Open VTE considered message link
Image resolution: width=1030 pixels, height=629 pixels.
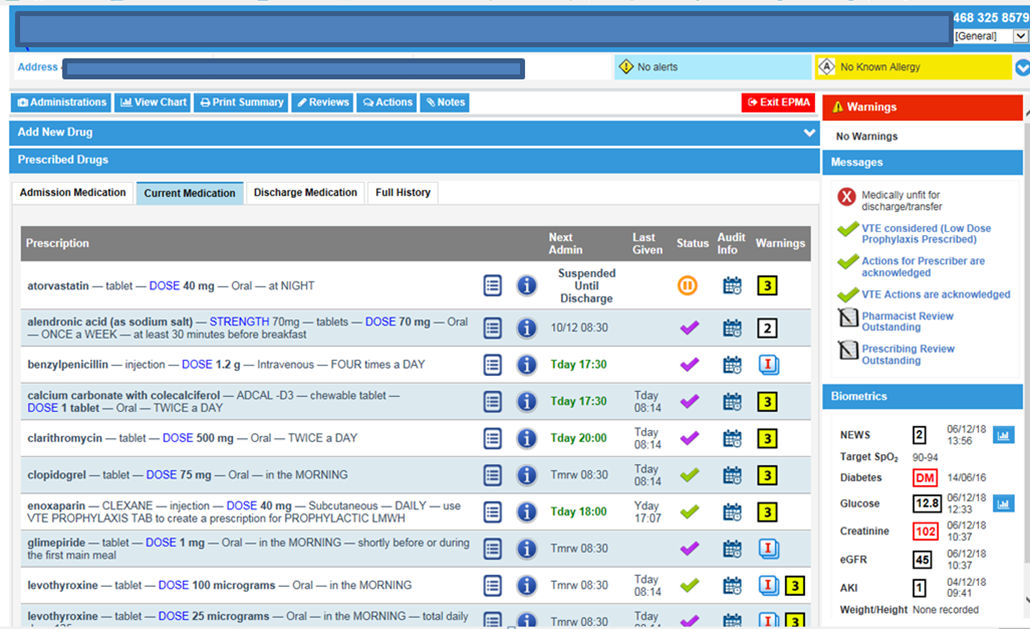click(x=926, y=234)
